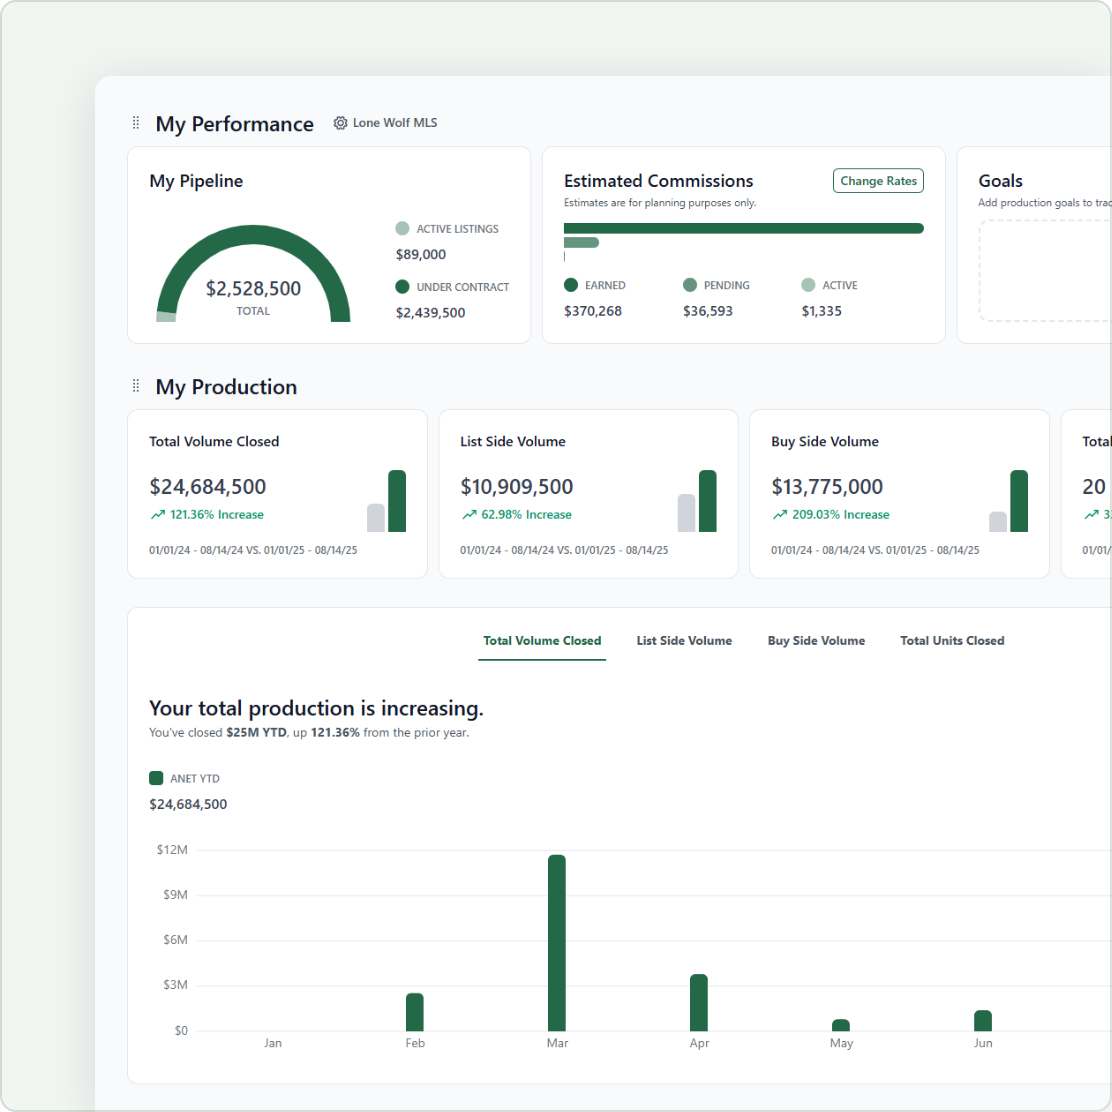The image size is (1112, 1112).
Task: Select the Total Units Closed tab
Action: pos(952,640)
